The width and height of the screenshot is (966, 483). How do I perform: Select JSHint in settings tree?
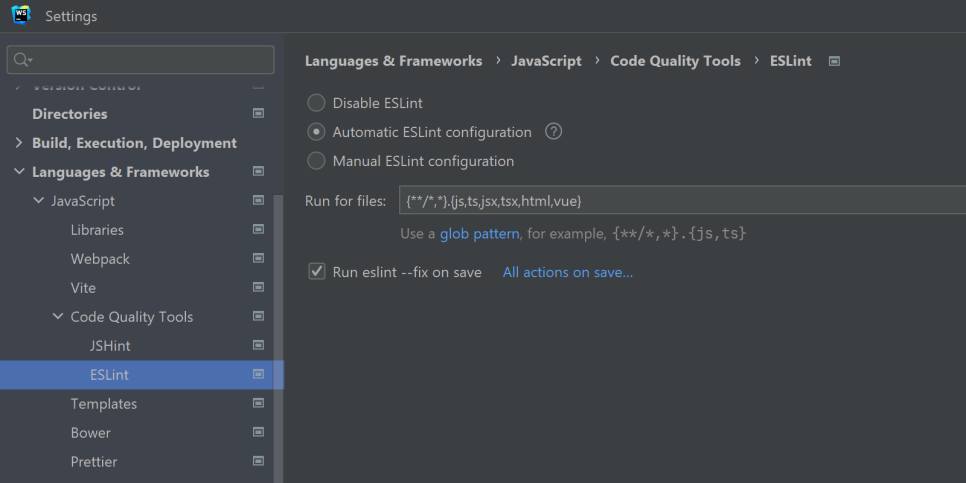pos(110,346)
